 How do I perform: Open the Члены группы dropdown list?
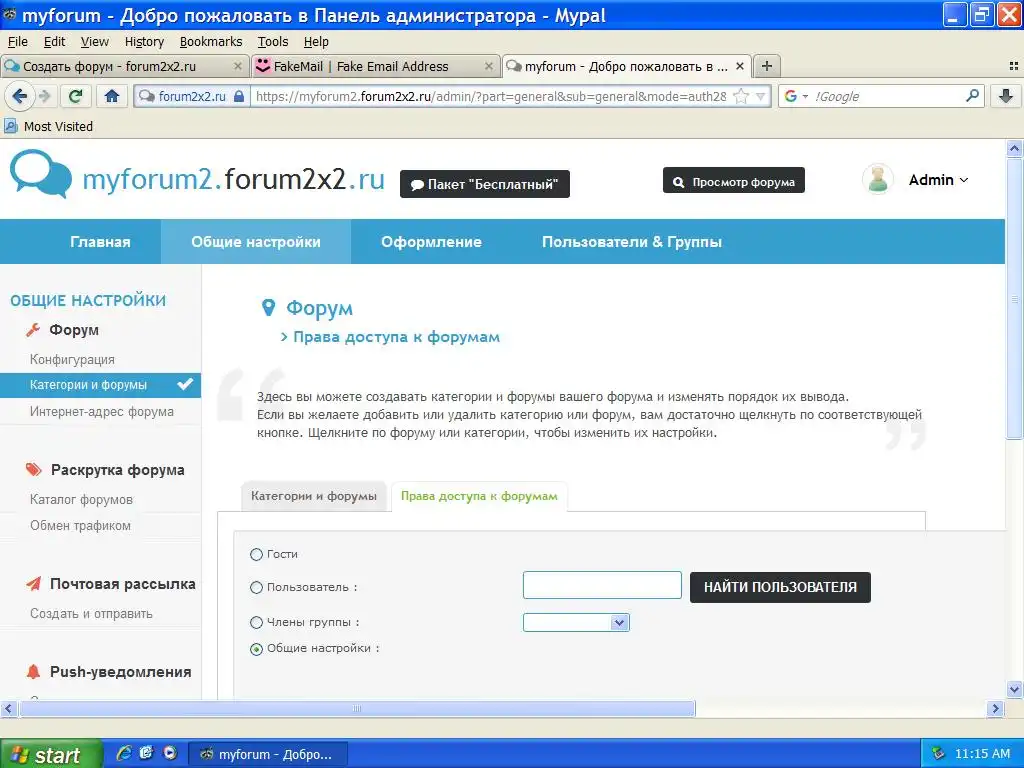click(x=576, y=622)
